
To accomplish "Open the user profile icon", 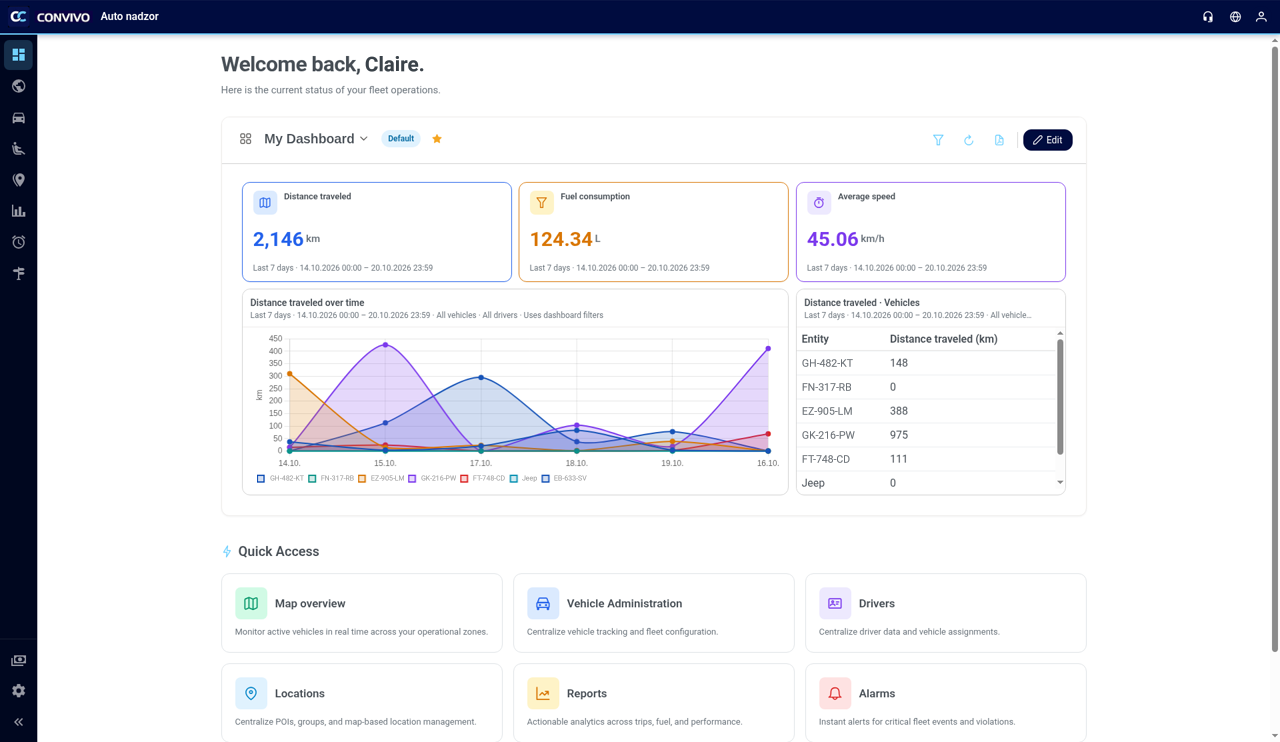I will (x=1262, y=17).
